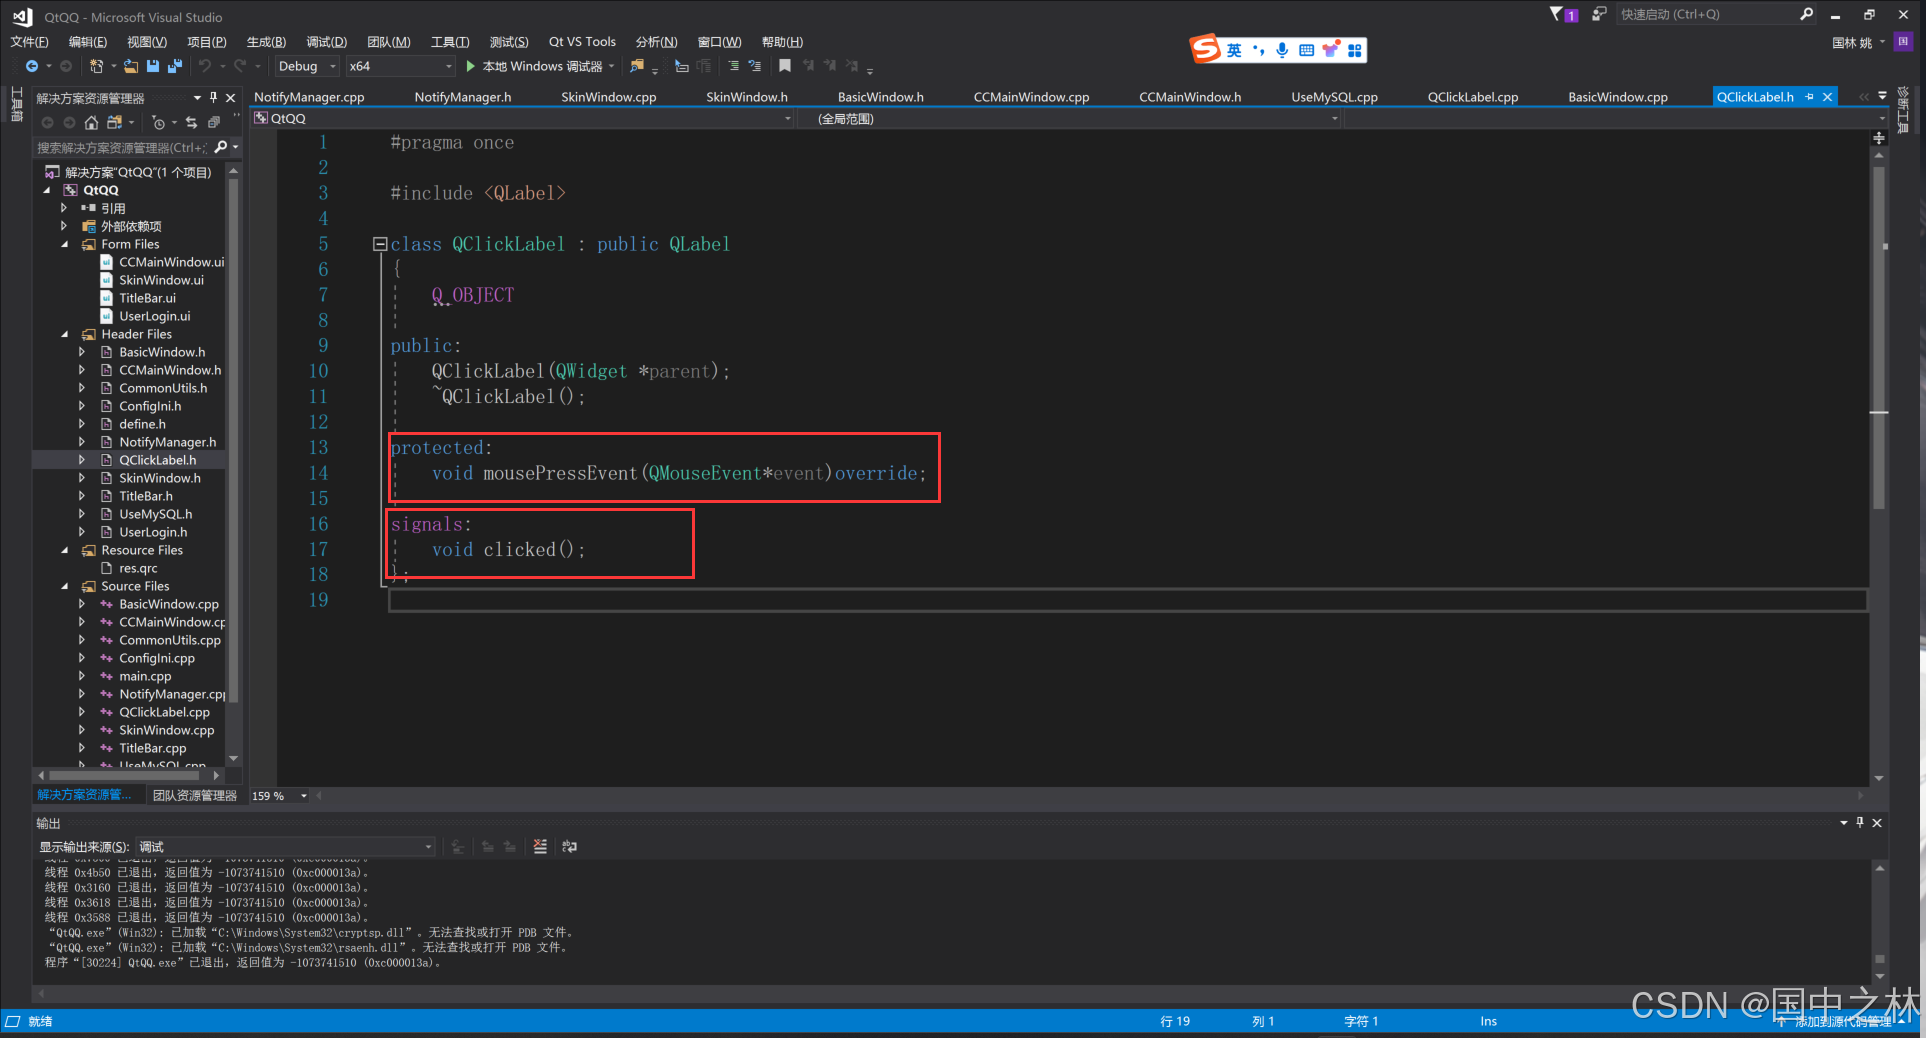Click the Sogou microphone voice input icon

coord(1282,50)
